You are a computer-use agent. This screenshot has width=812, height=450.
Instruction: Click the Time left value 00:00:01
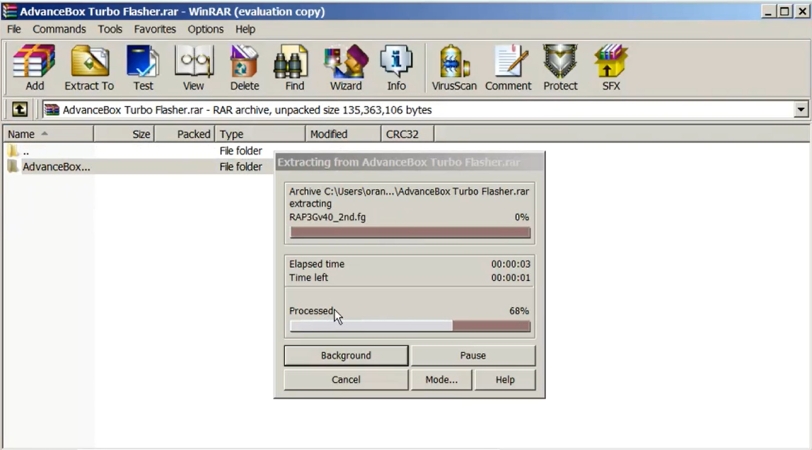click(x=511, y=278)
